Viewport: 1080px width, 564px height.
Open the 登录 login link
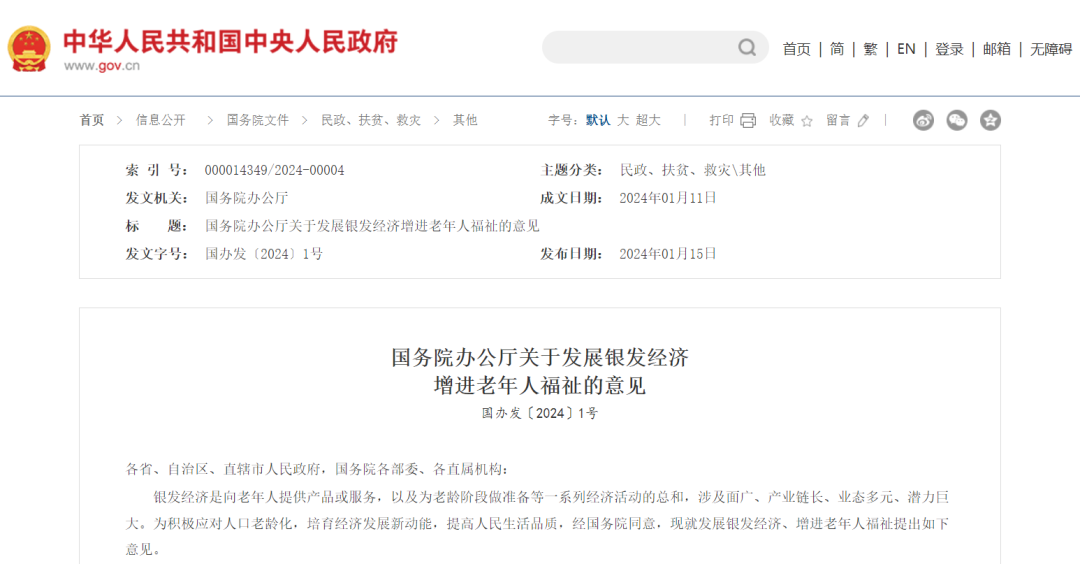[949, 49]
